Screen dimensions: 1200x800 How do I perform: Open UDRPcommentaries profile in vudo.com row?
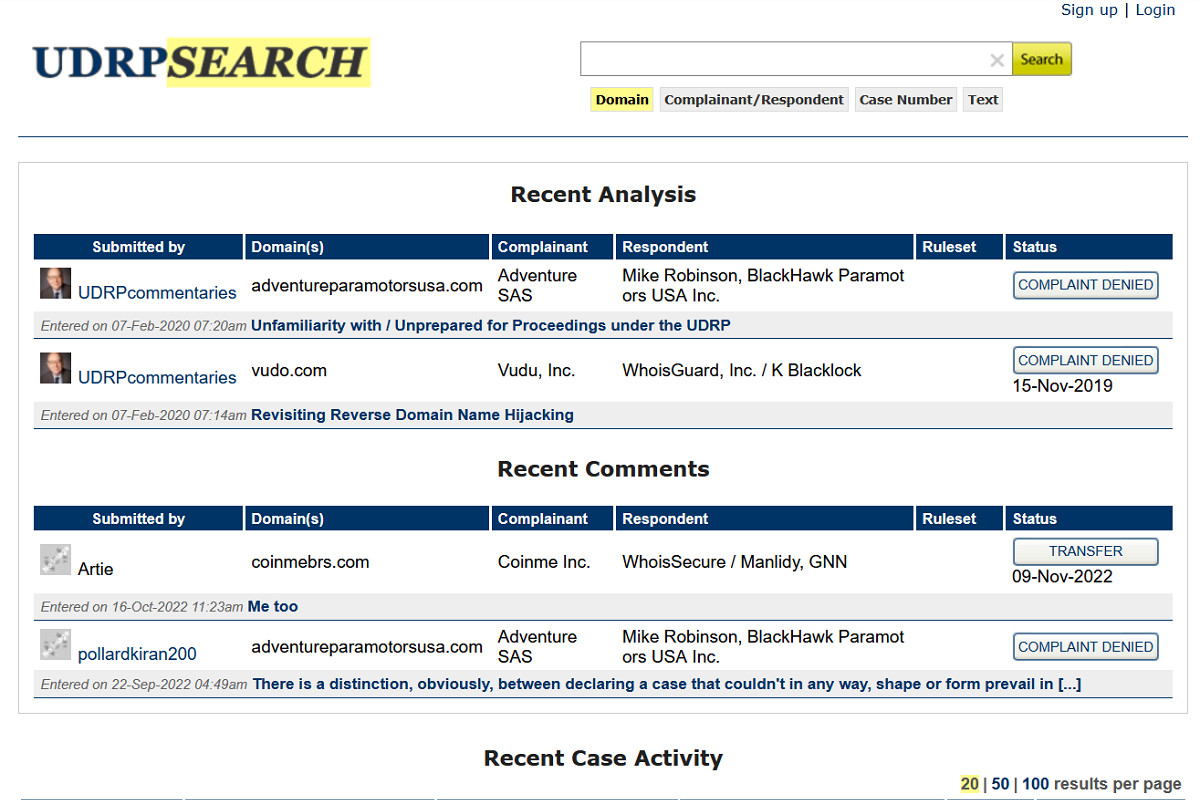(157, 377)
